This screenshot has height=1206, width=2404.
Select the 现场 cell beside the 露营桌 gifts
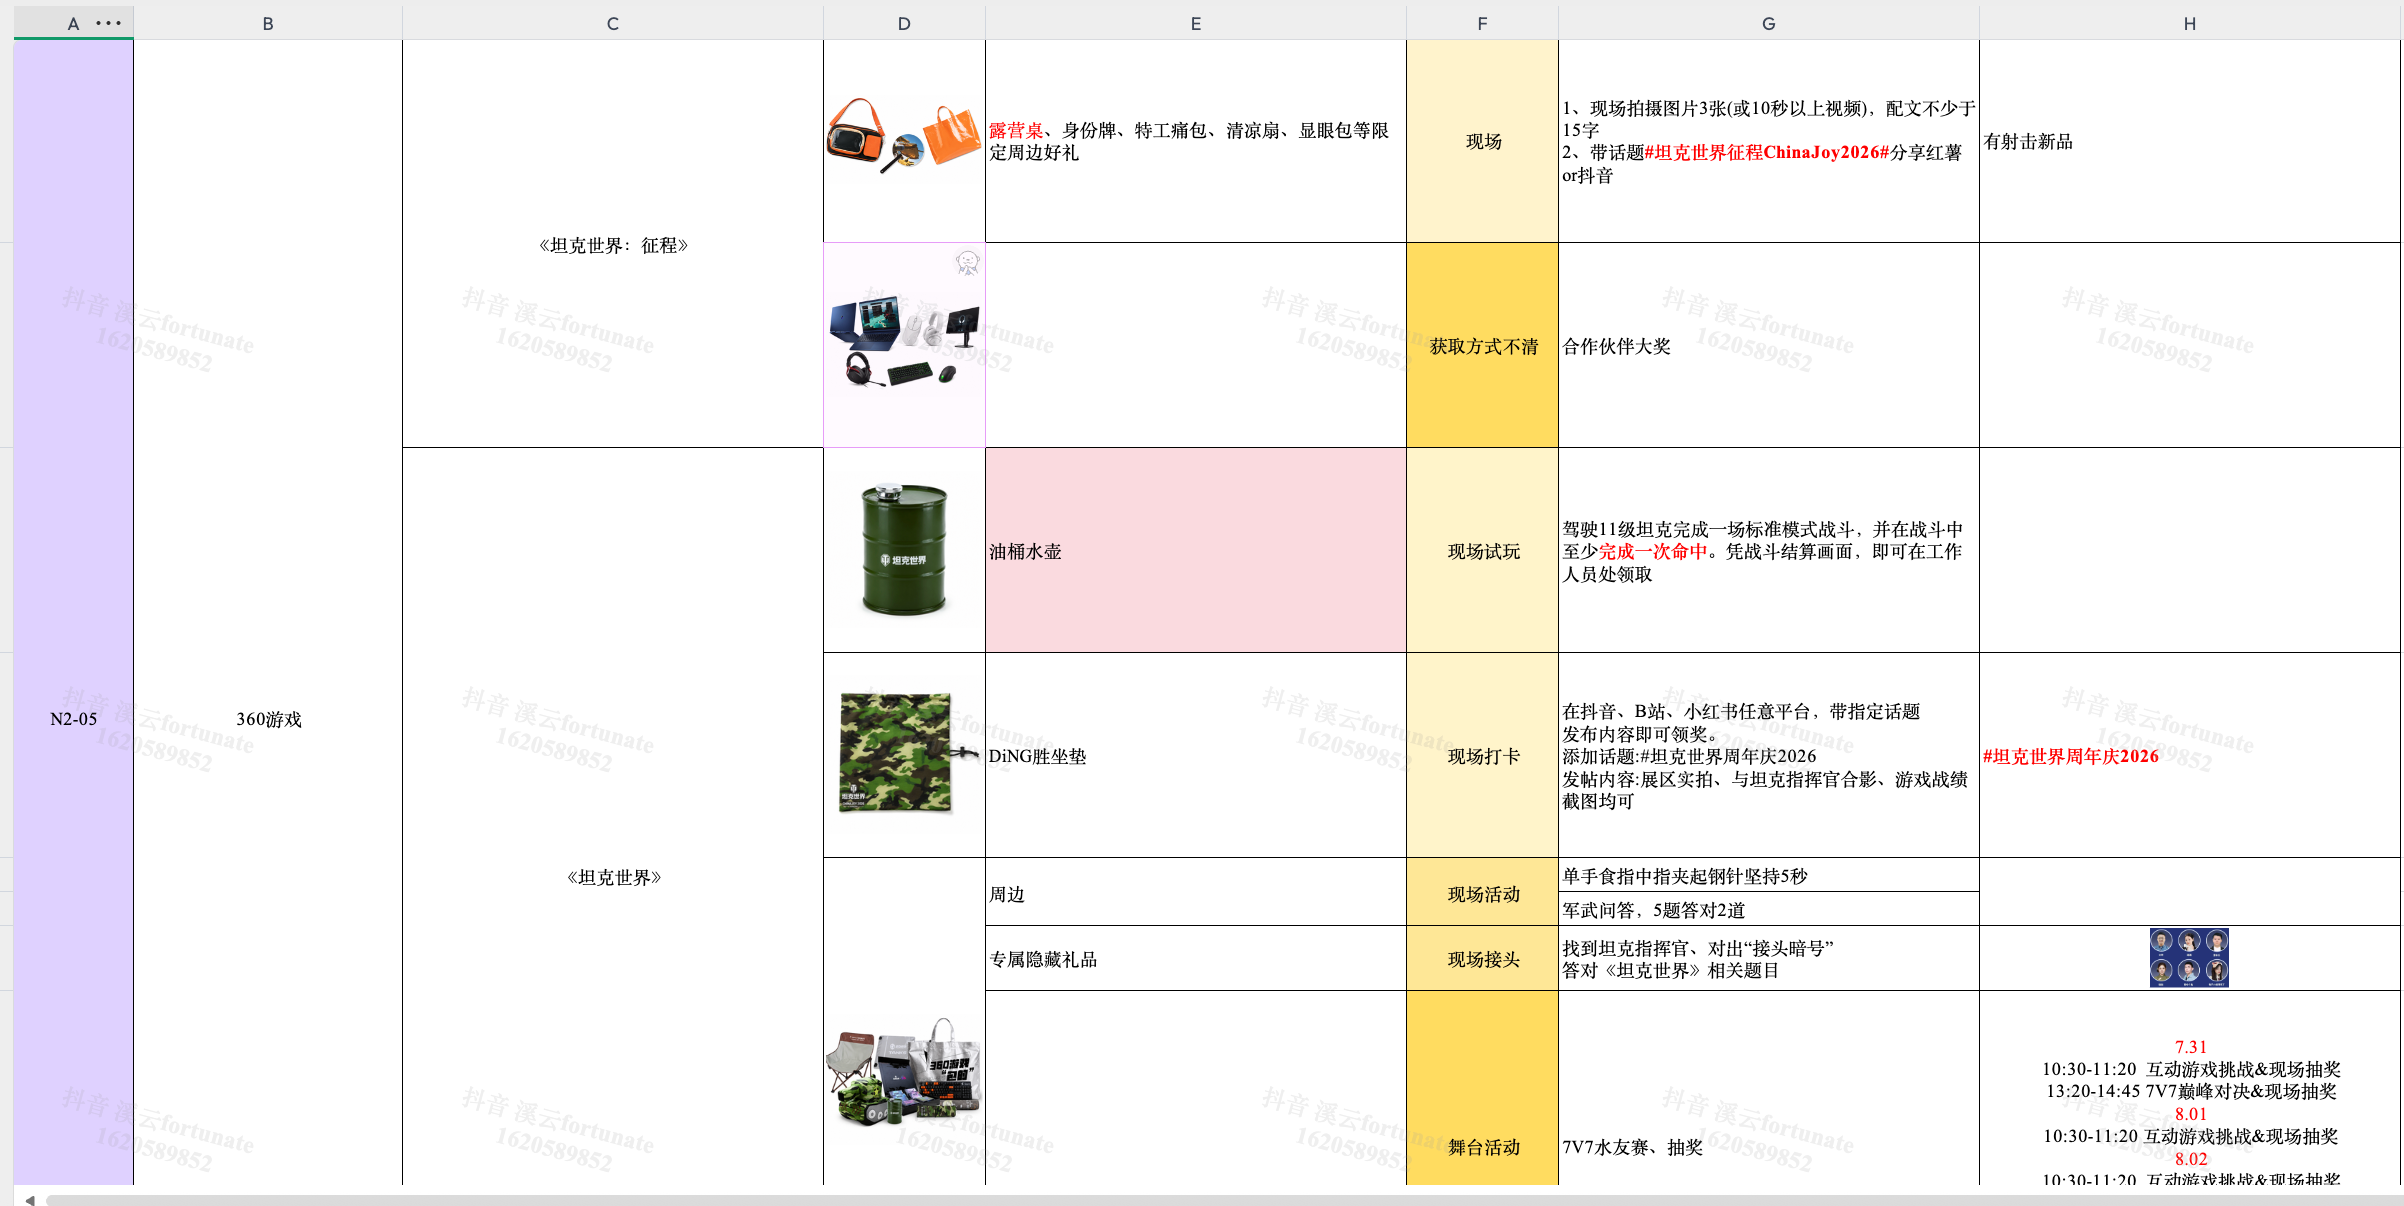pyautogui.click(x=1482, y=141)
